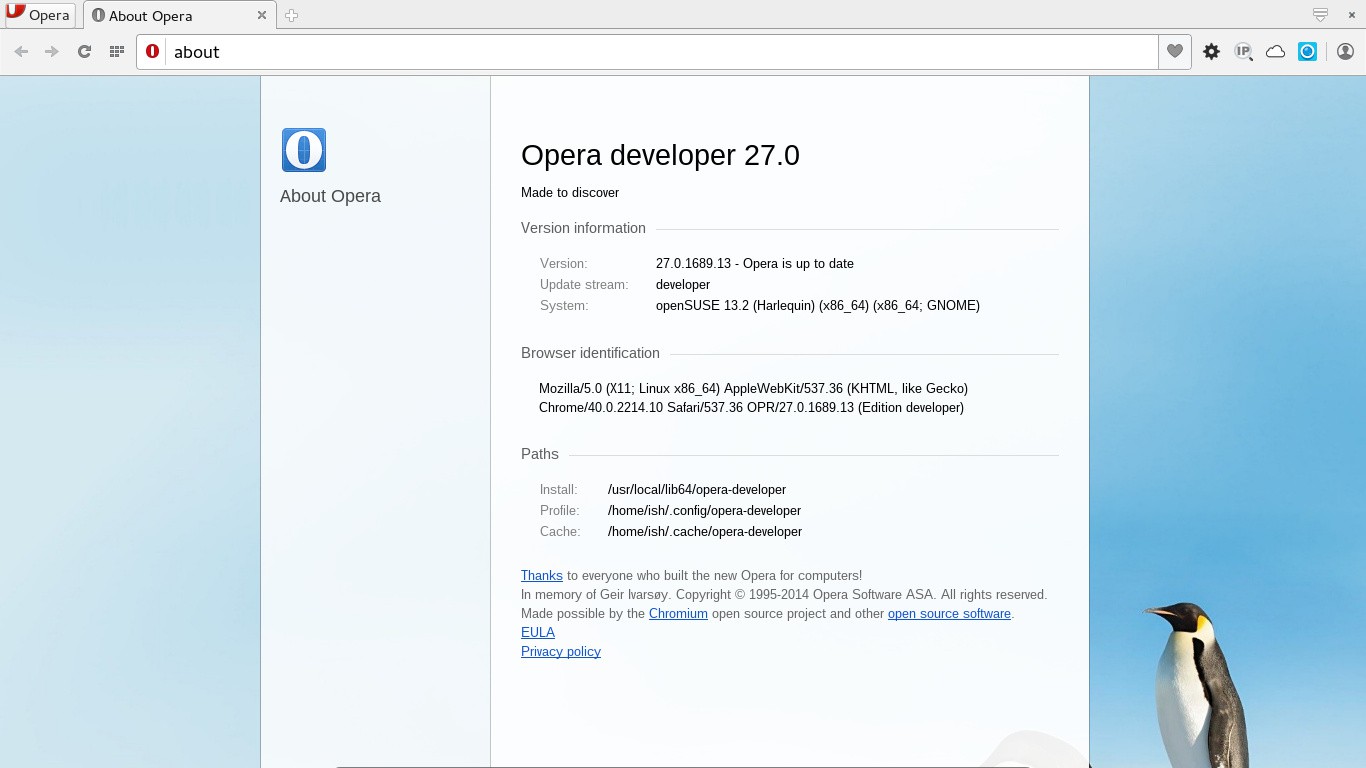
Task: Click the 'Opera developer 27.0' heading
Action: (660, 155)
